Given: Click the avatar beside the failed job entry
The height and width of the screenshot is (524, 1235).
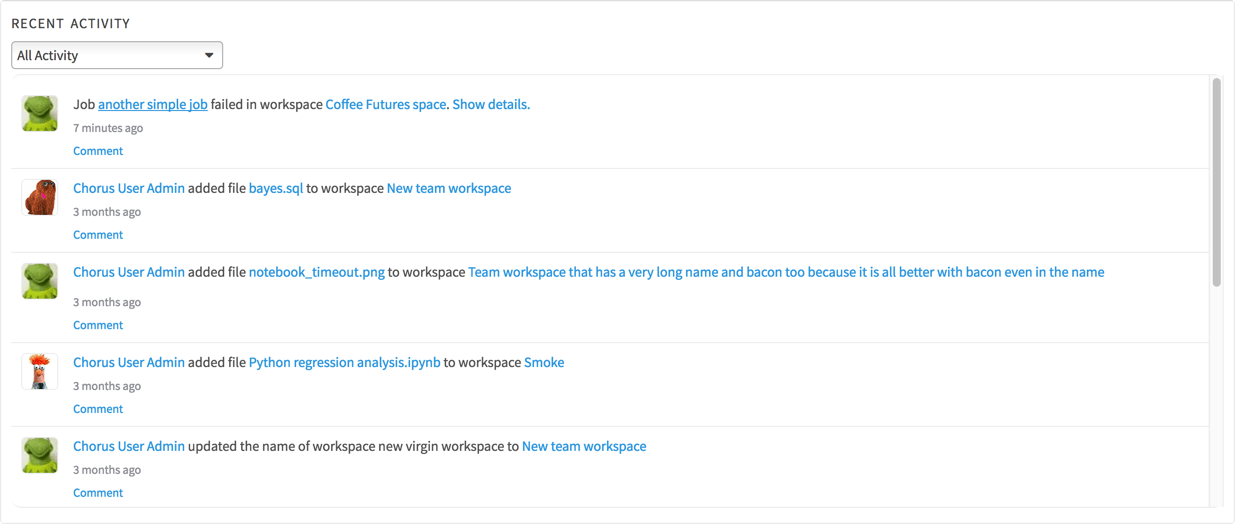Looking at the screenshot, I should [x=40, y=113].
